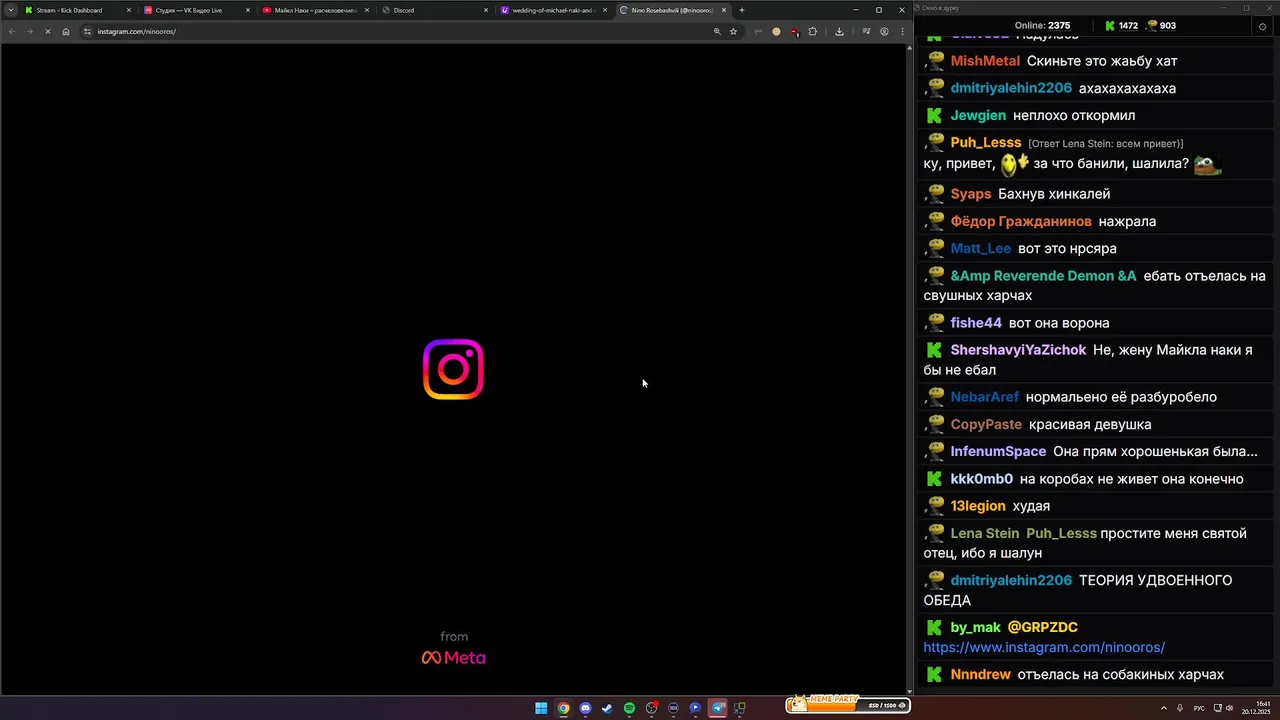Click username MishMetal in chat
This screenshot has width=1280, height=720.
click(985, 61)
